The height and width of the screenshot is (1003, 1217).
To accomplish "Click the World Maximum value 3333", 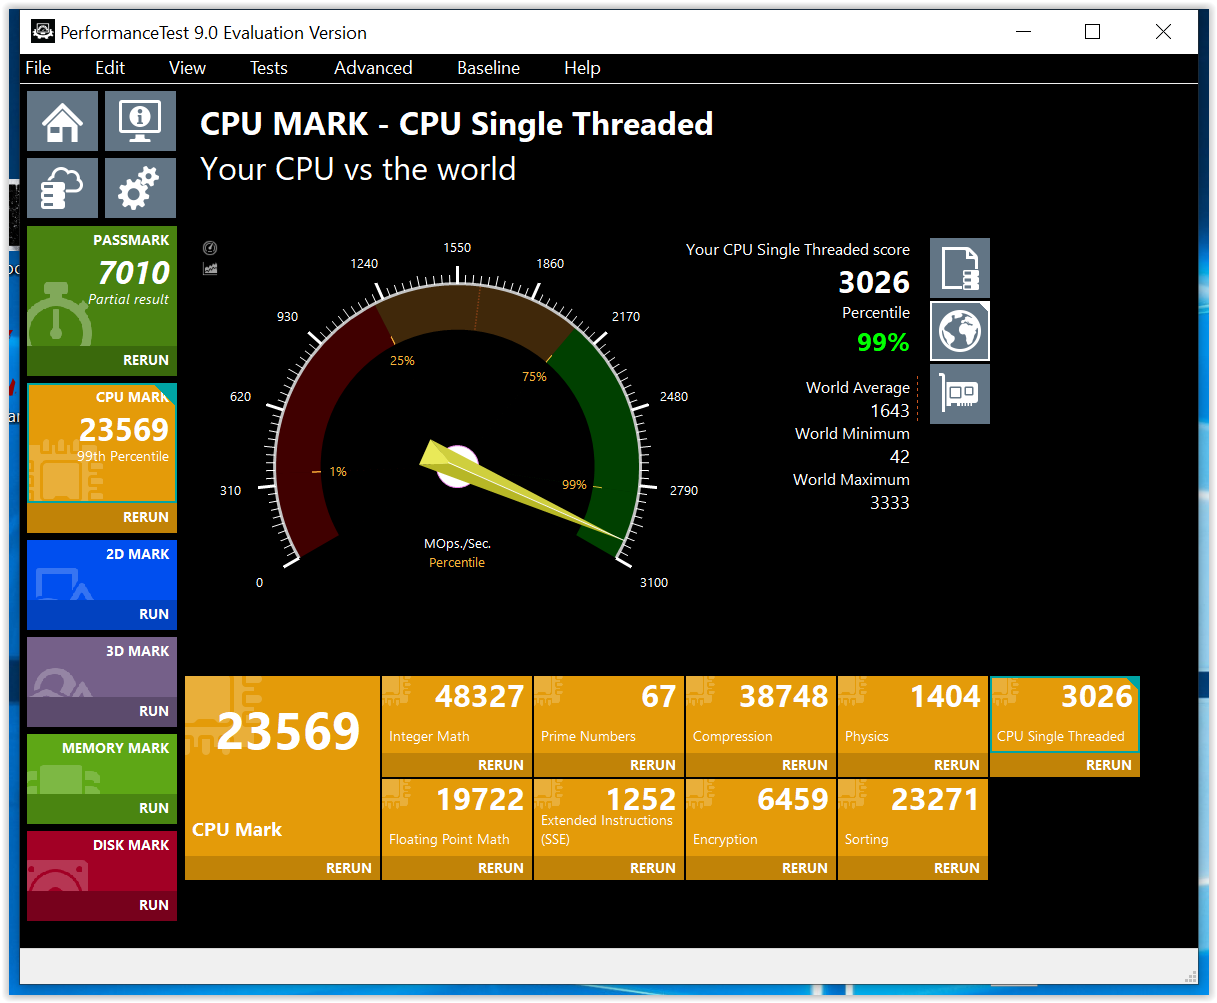I will 890,503.
